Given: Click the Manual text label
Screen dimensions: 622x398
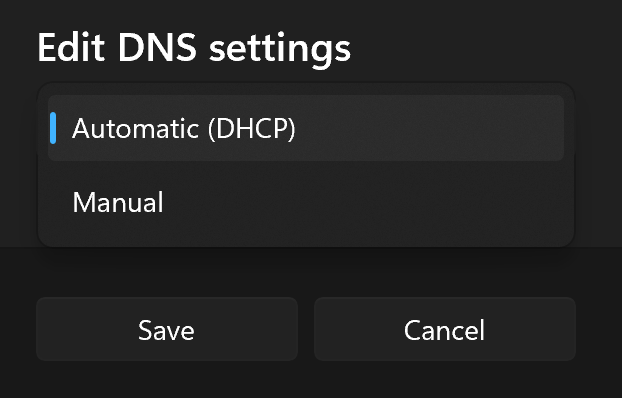Looking at the screenshot, I should coord(118,202).
